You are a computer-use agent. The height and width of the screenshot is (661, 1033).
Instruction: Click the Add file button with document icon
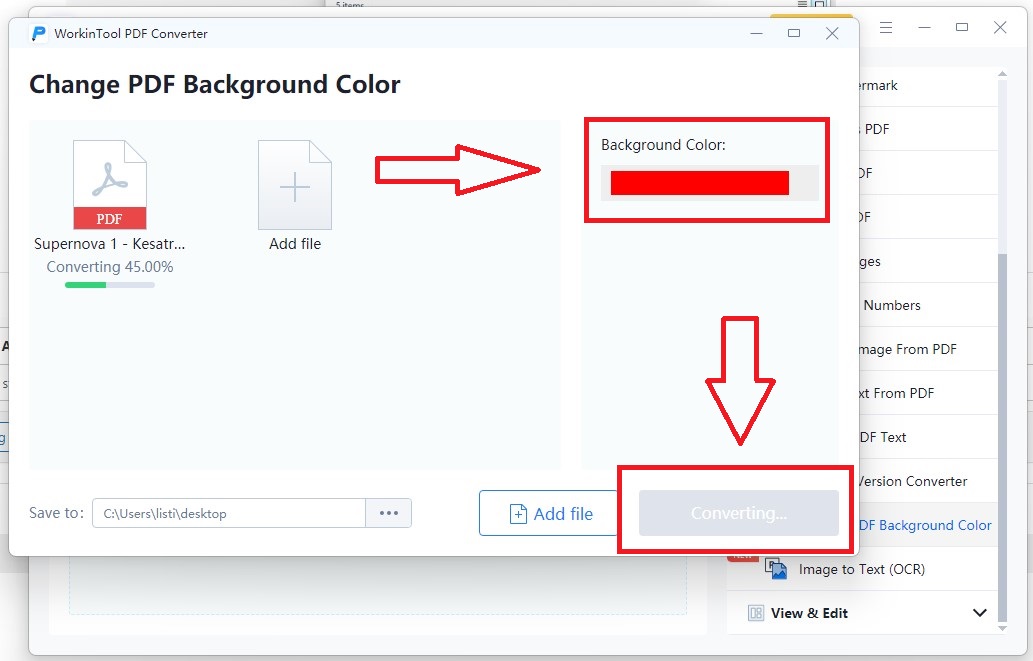[551, 513]
